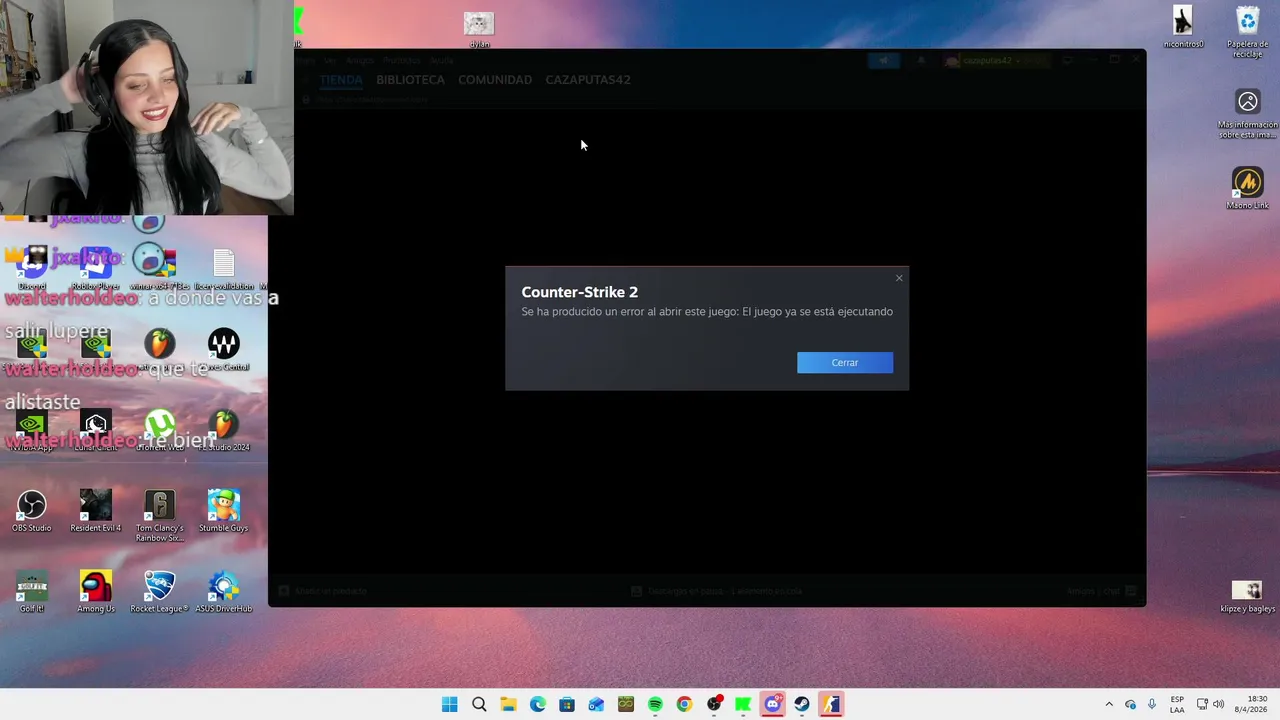Viewport: 1280px width, 720px height.
Task: Open the BIBLIOTECA tab in Steam
Action: coord(410,79)
